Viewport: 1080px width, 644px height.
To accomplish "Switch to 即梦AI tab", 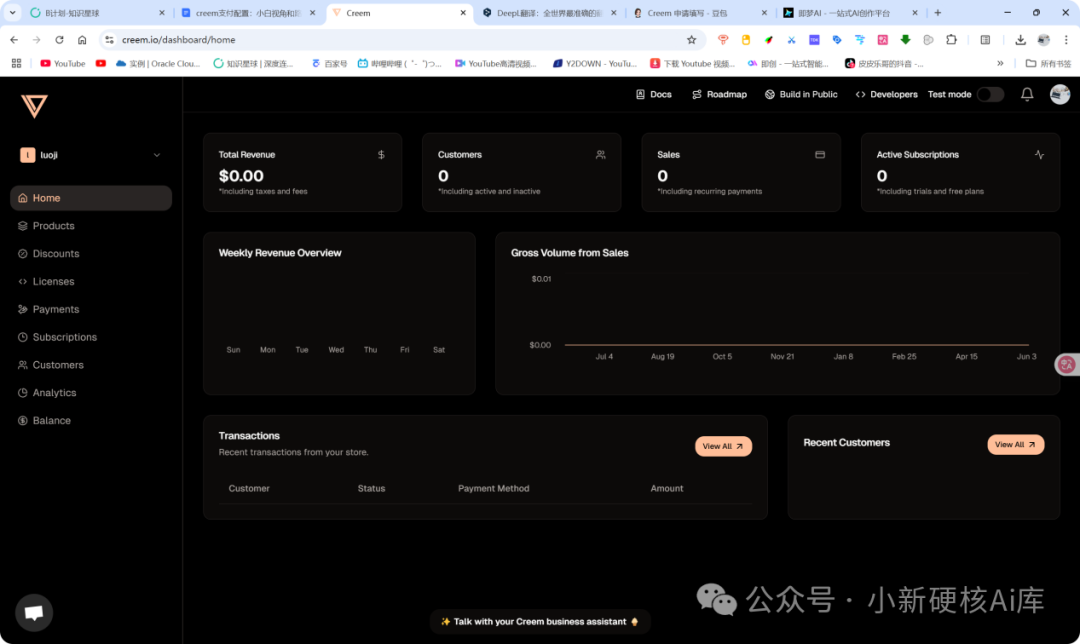I will pyautogui.click(x=850, y=13).
